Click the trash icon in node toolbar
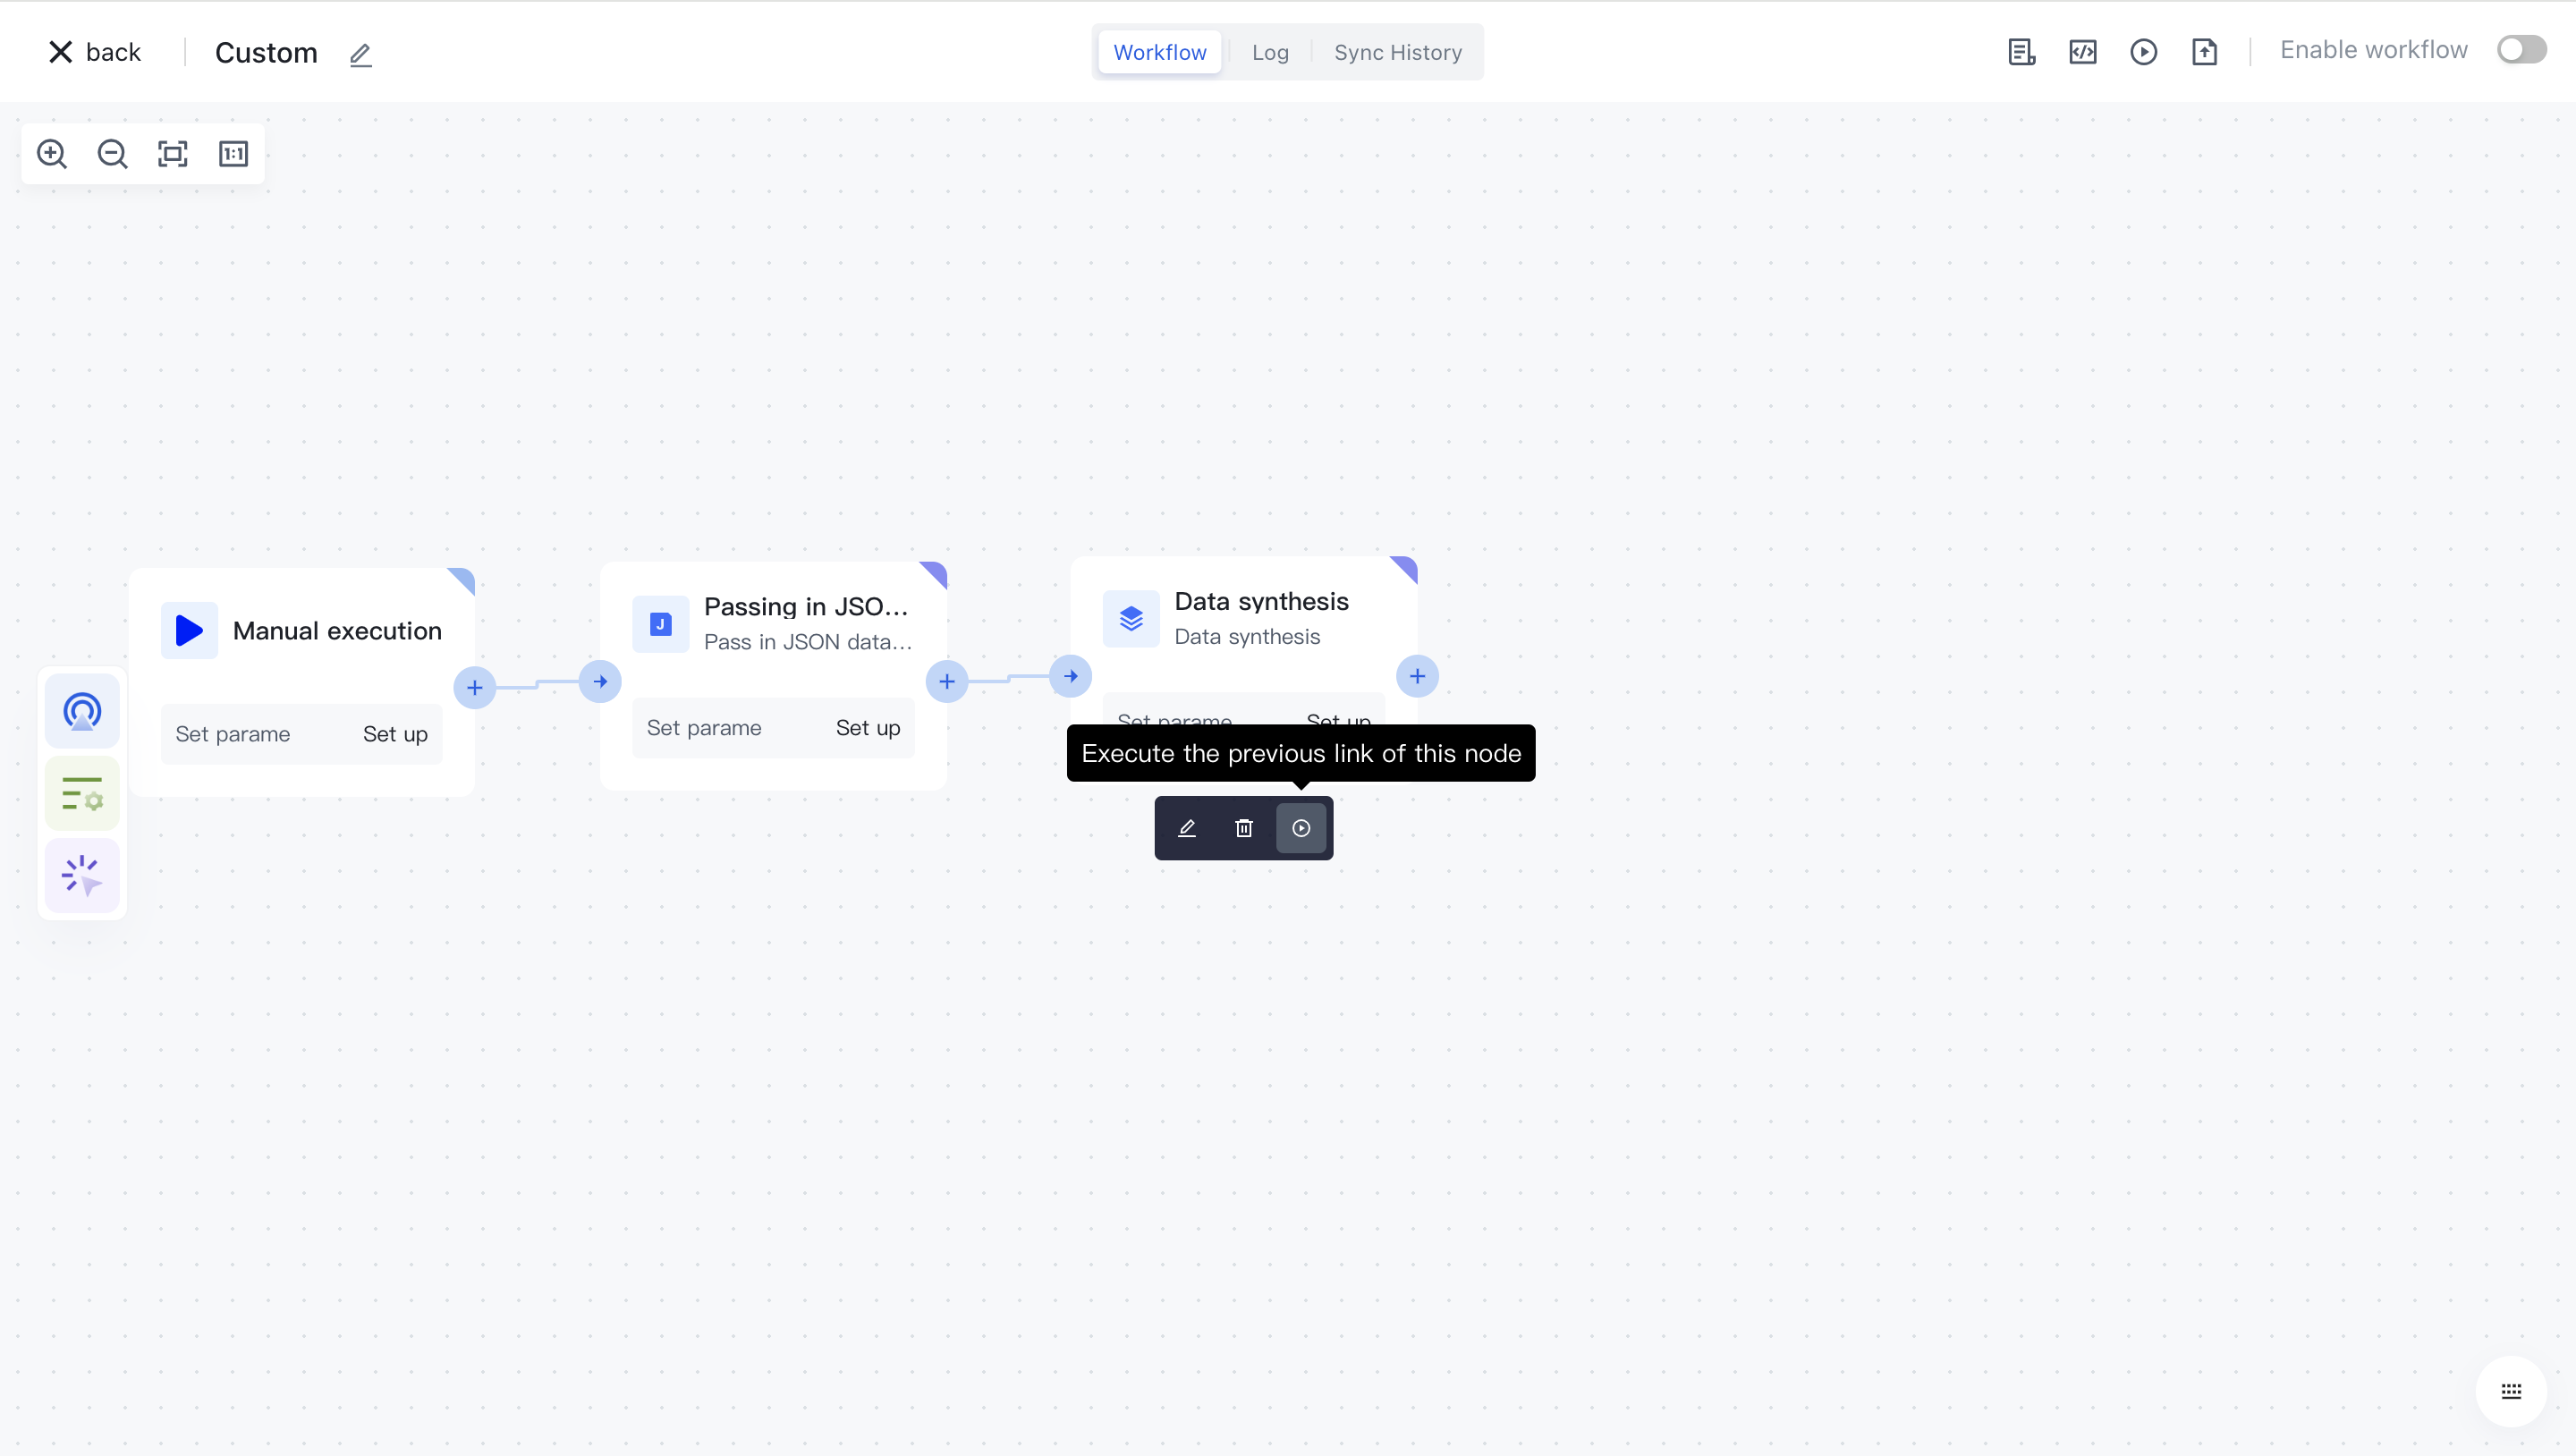This screenshot has width=2576, height=1456. click(1243, 828)
